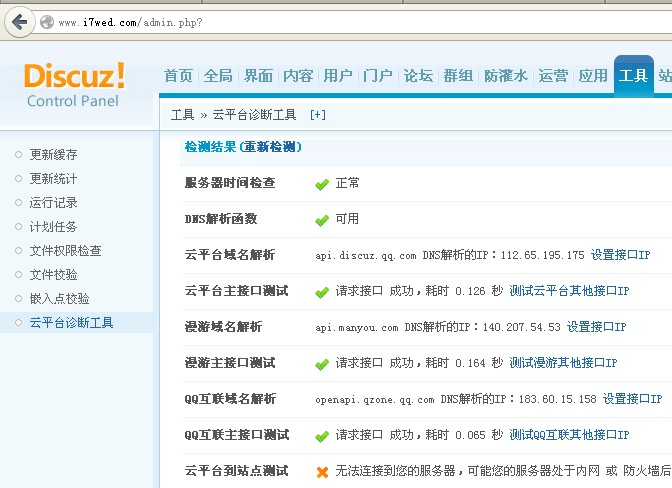The height and width of the screenshot is (488, 672).
Task: Click 云平台诊断工具 in the sidebar
Action: point(71,323)
